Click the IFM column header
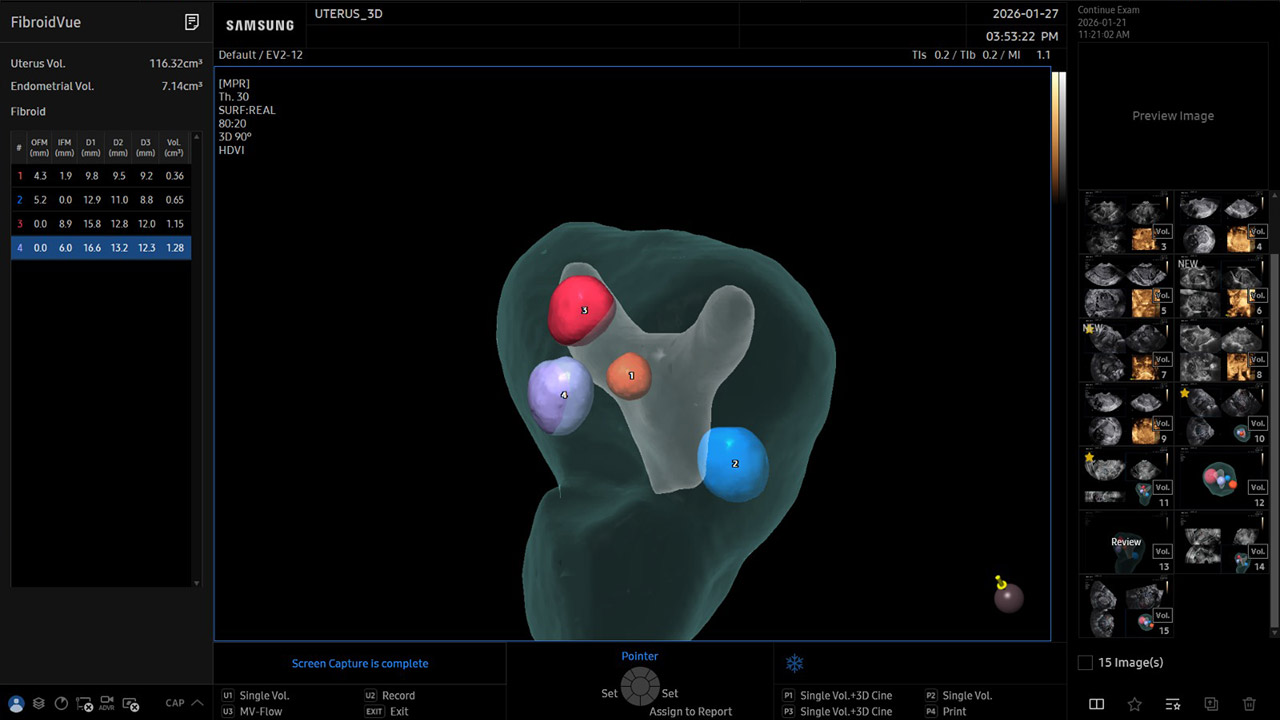The image size is (1280, 720). 65,148
